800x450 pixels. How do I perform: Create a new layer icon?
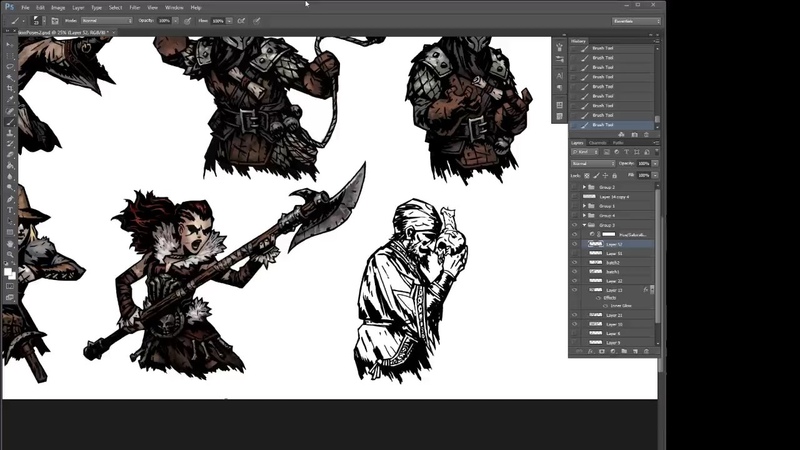636,351
